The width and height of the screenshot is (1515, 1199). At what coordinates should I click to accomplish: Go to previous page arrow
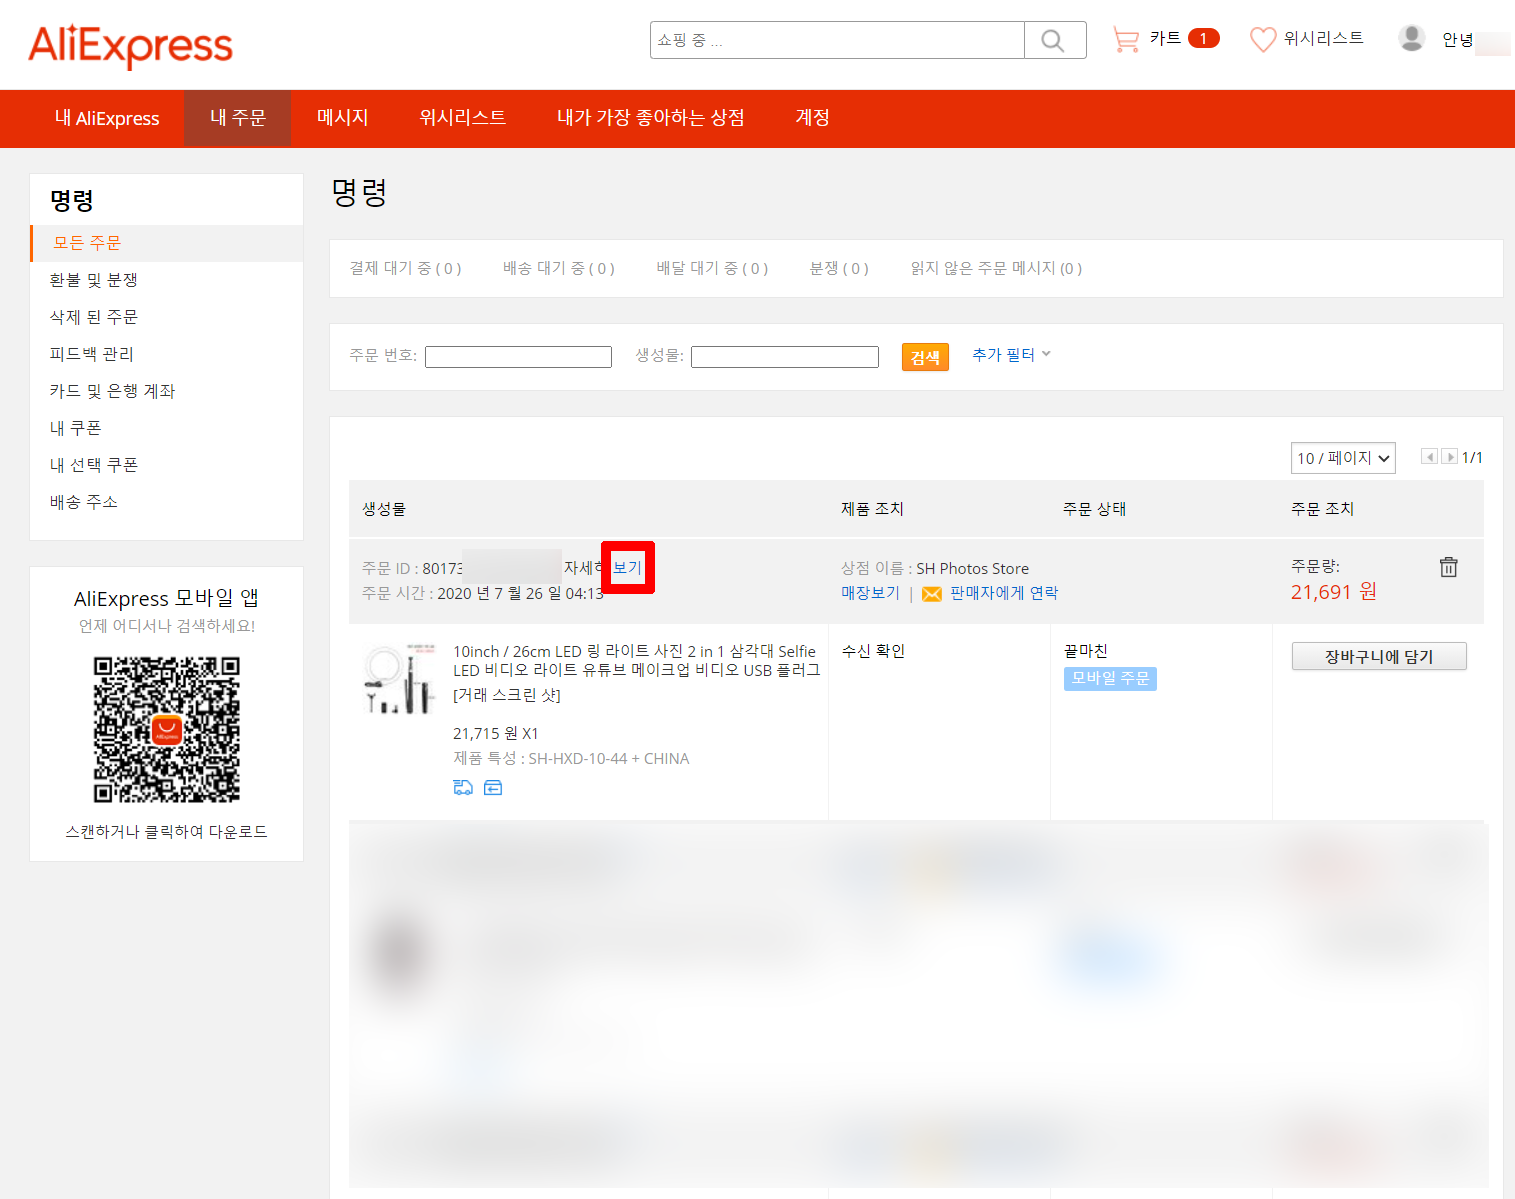click(x=1429, y=457)
